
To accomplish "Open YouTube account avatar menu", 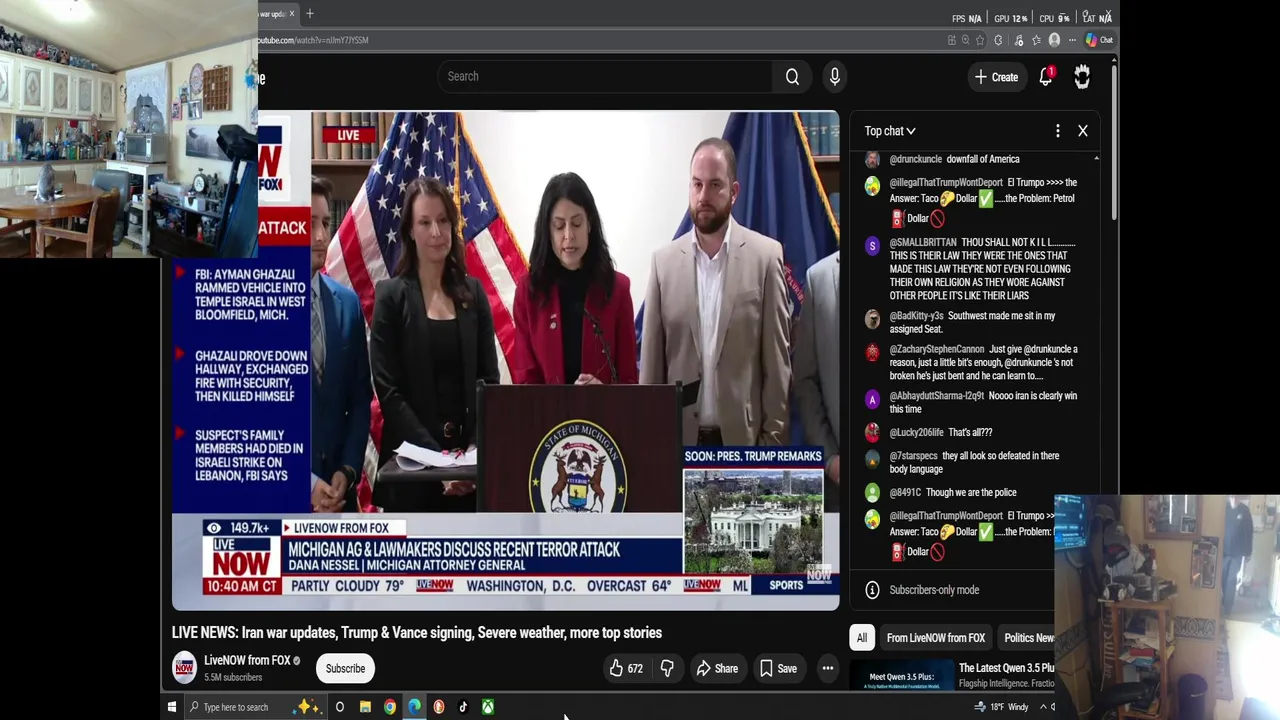I will (1082, 77).
